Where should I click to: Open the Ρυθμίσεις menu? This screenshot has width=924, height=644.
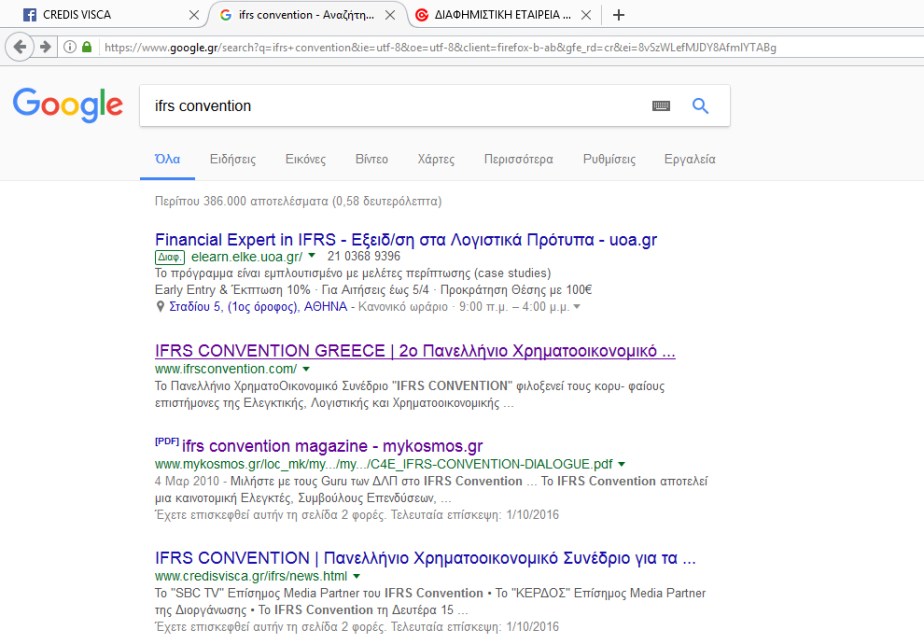tap(608, 159)
